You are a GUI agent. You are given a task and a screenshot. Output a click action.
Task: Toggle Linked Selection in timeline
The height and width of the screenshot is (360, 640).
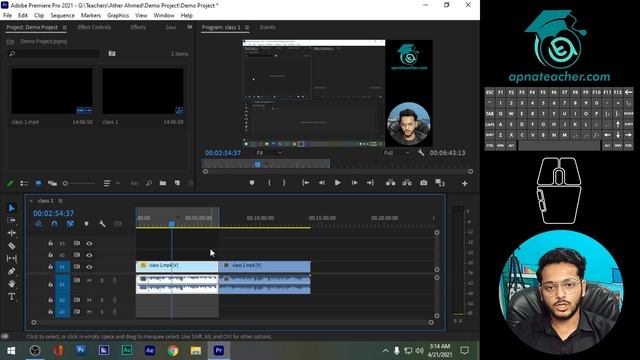70,224
